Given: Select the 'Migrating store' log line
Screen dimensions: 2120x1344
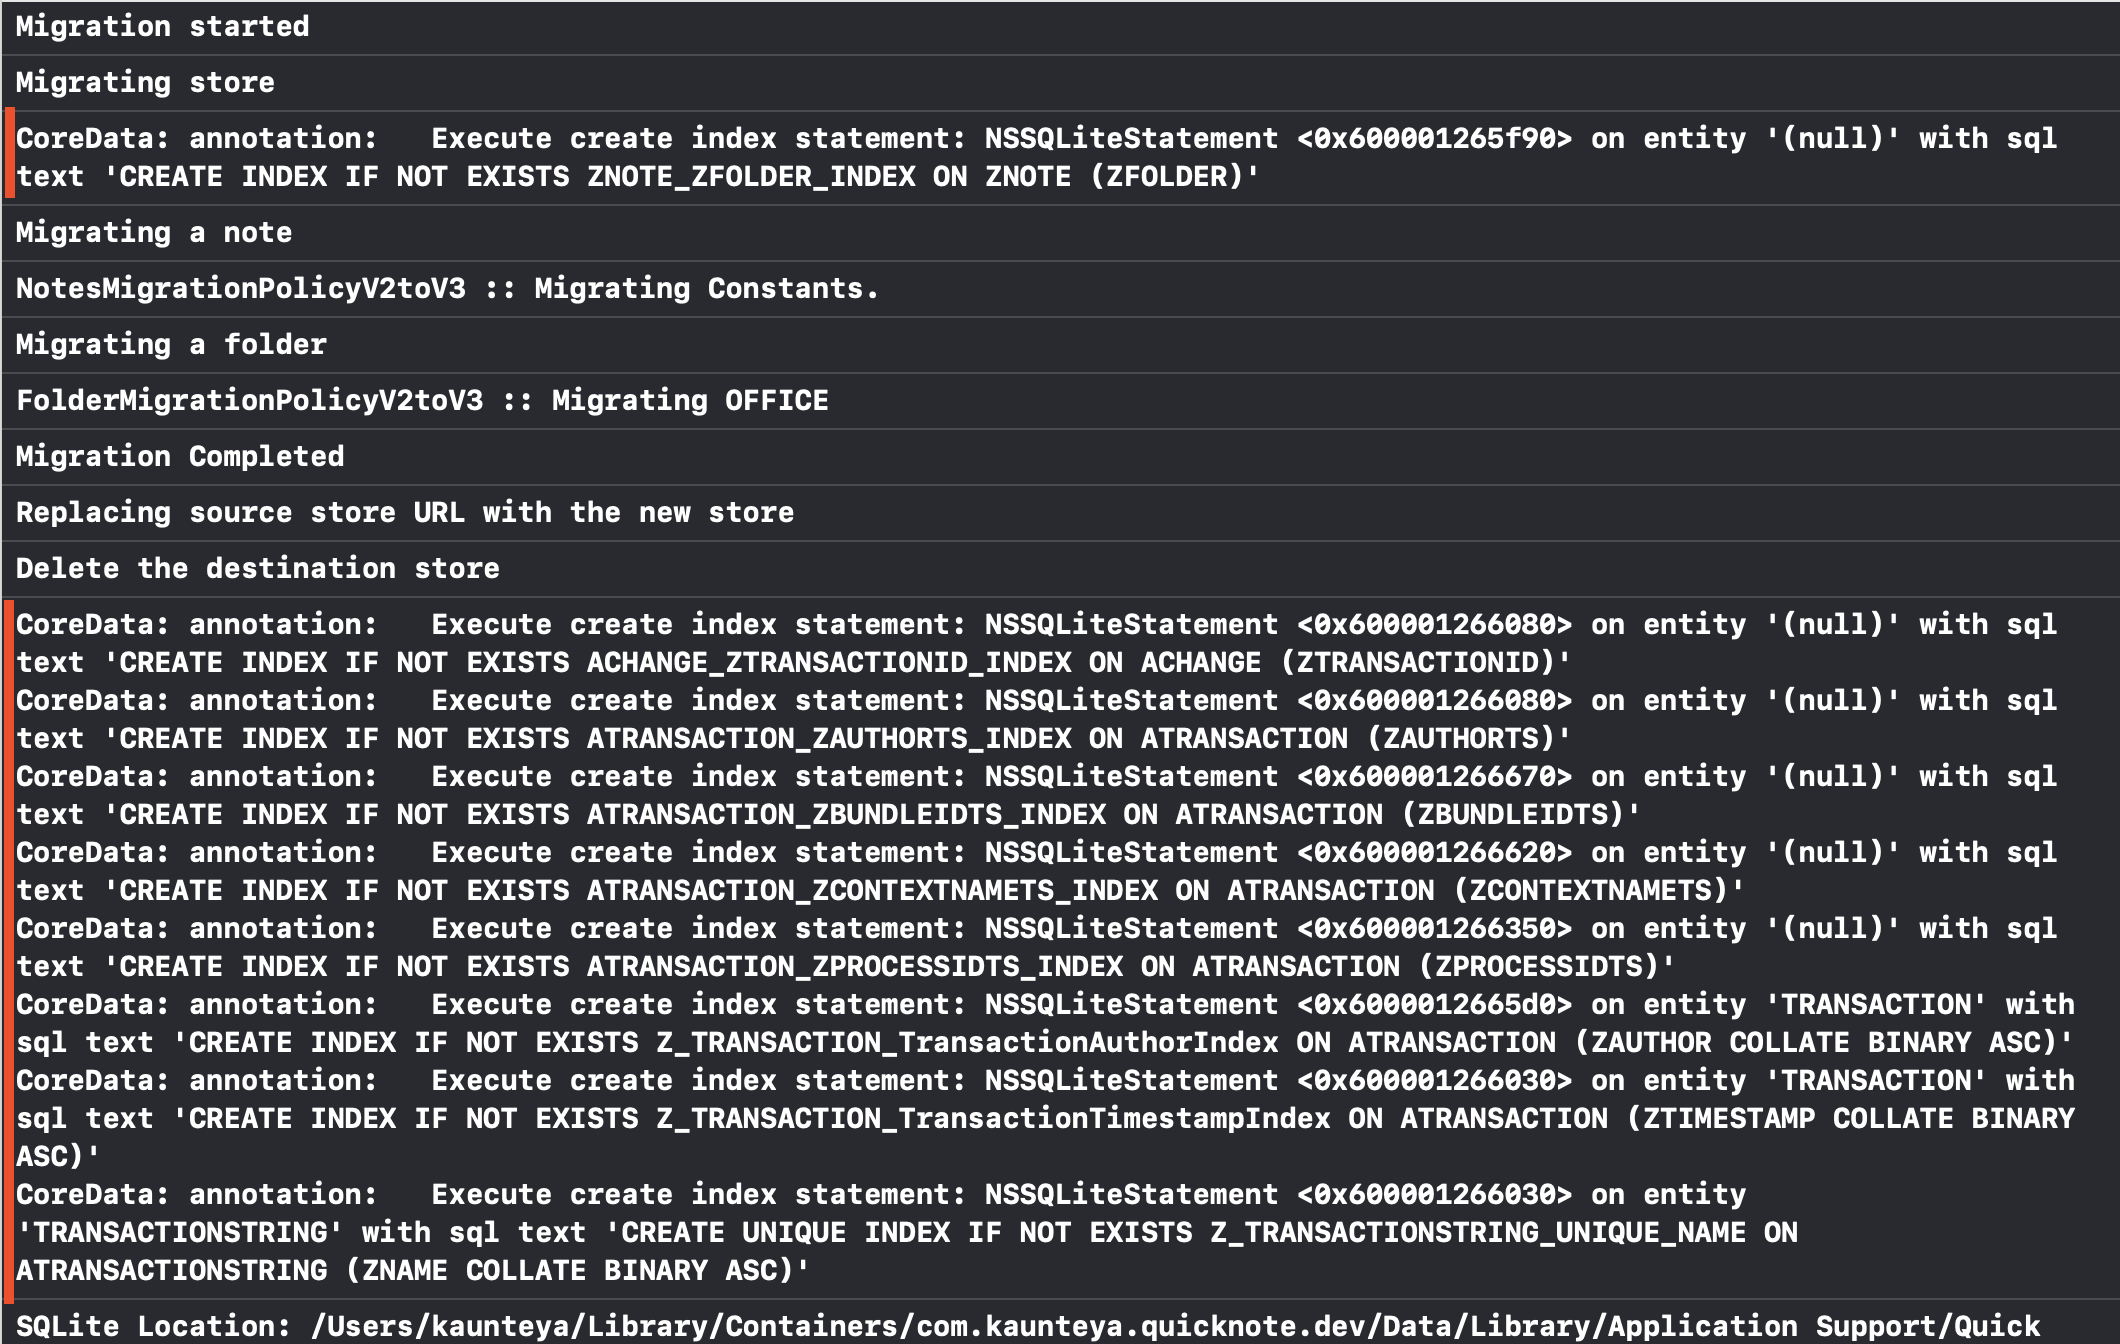Looking at the screenshot, I should coord(1060,83).
